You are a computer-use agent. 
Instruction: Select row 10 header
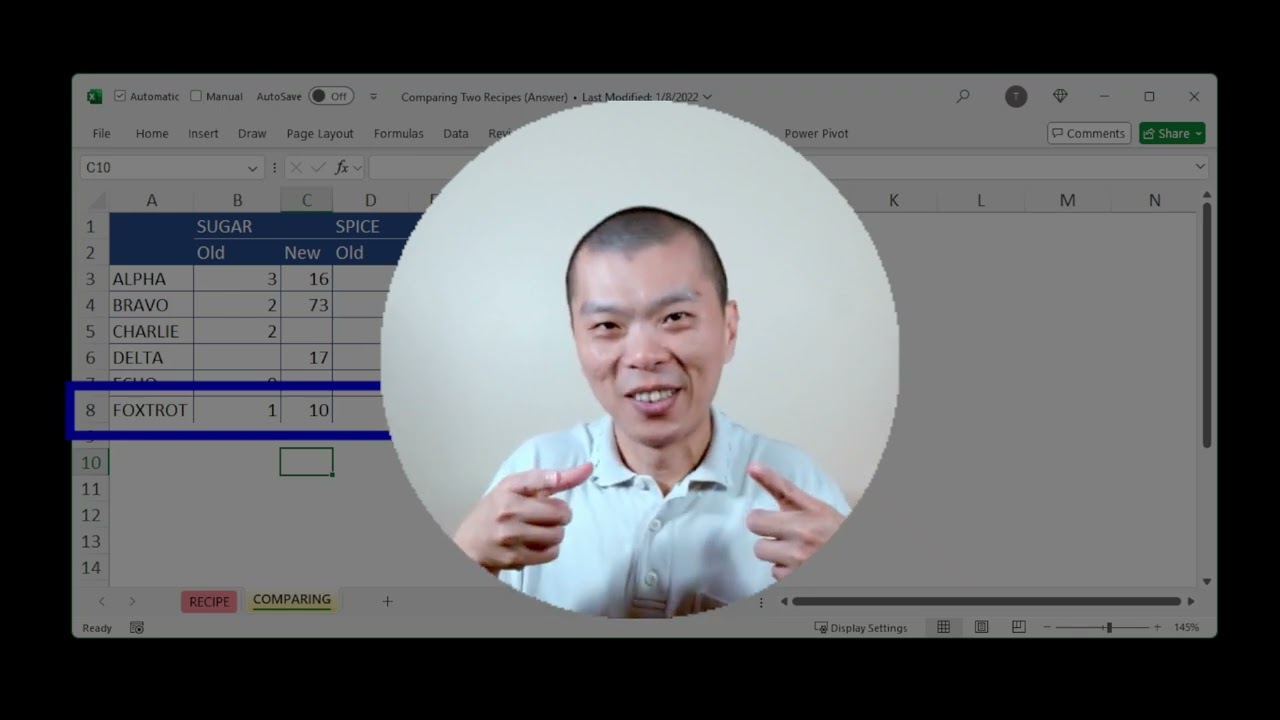point(91,462)
